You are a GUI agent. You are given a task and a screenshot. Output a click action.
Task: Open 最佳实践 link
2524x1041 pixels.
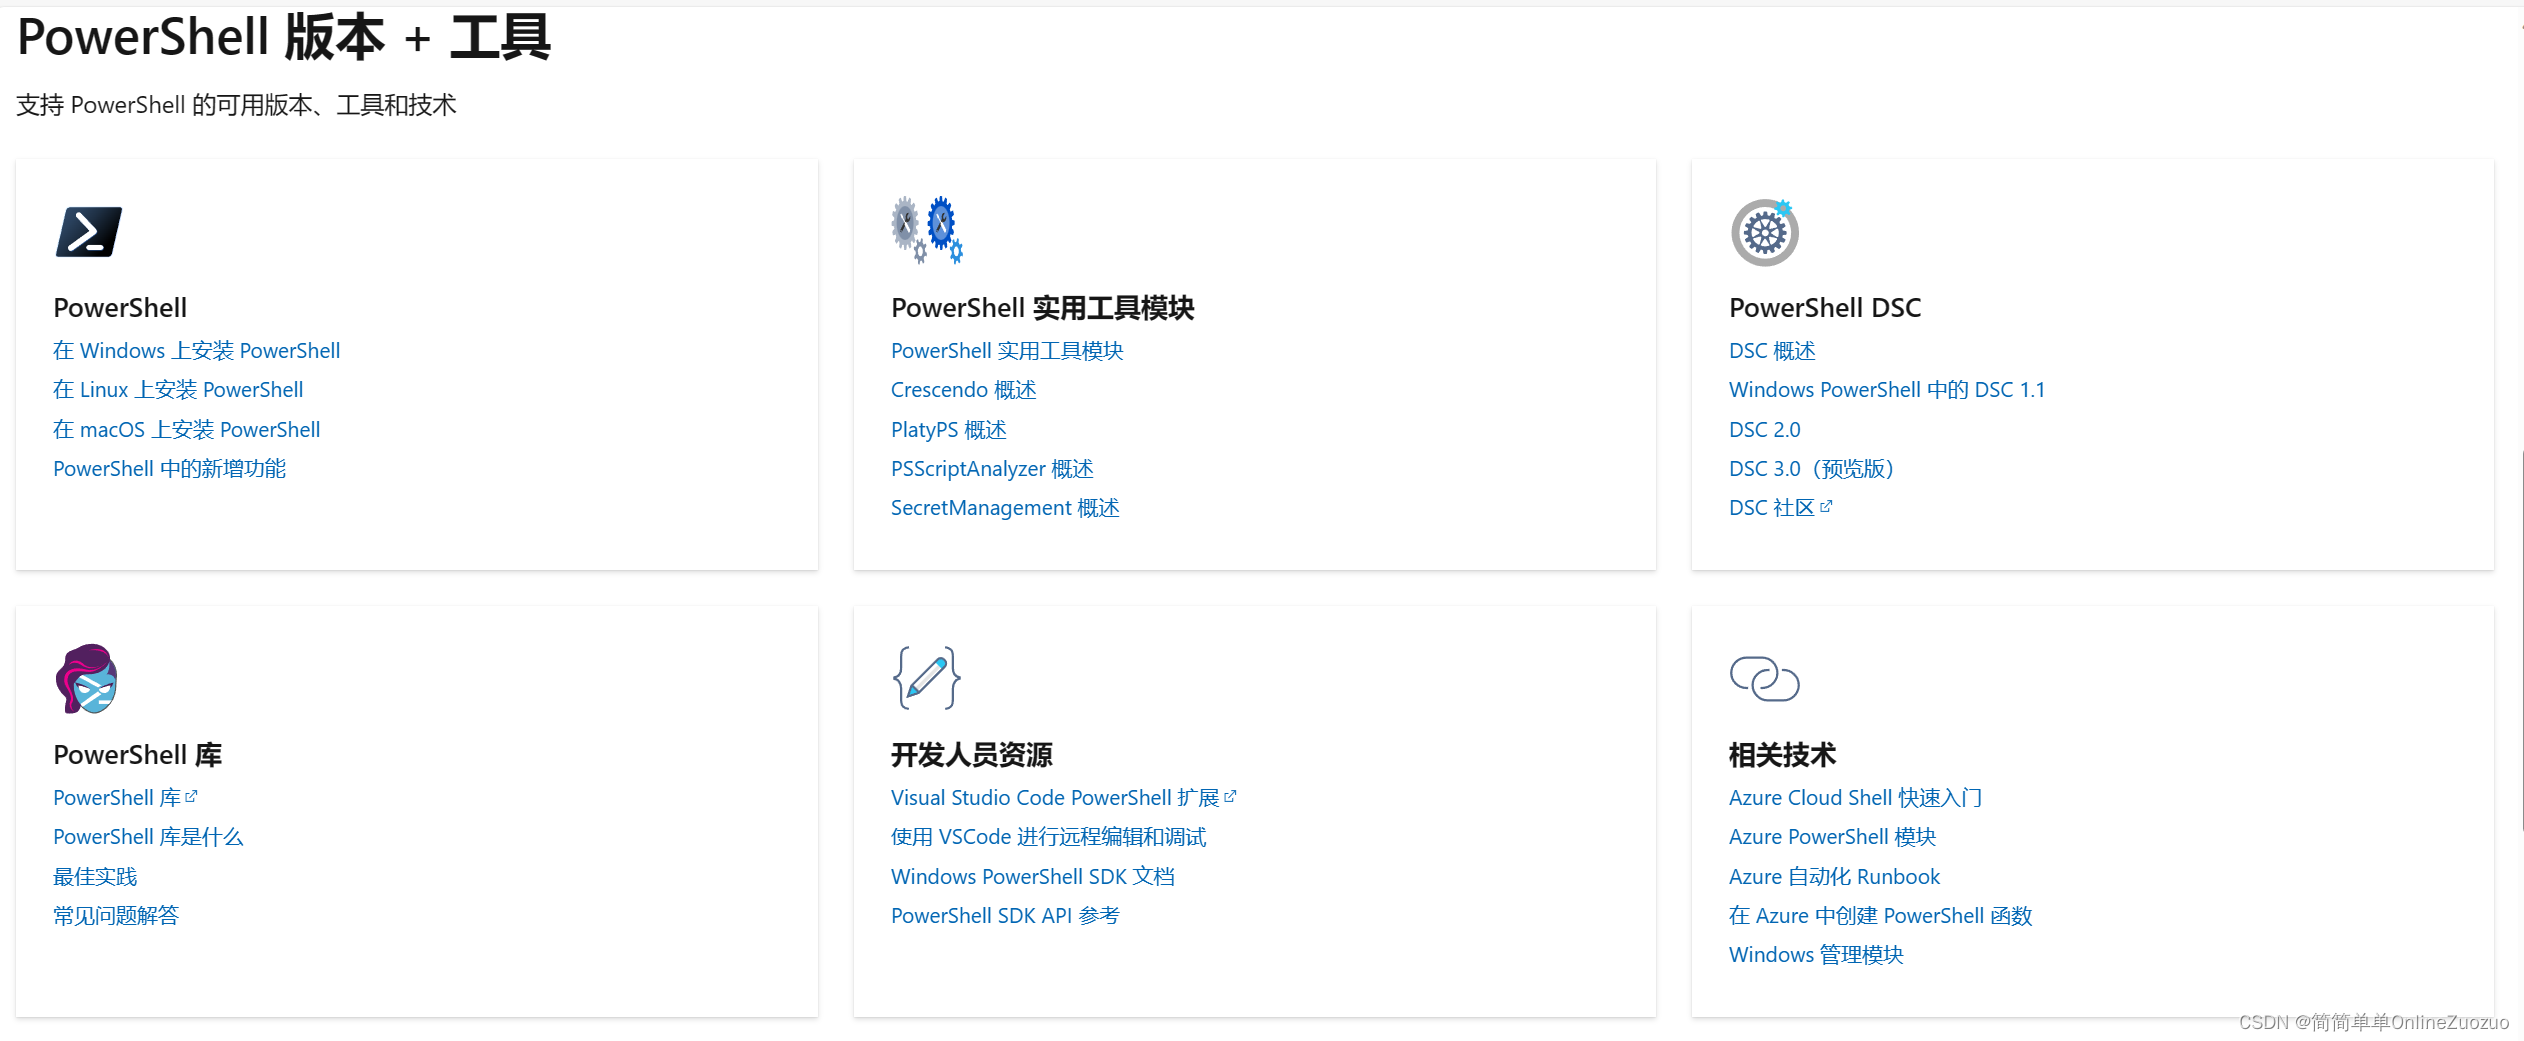pos(95,877)
